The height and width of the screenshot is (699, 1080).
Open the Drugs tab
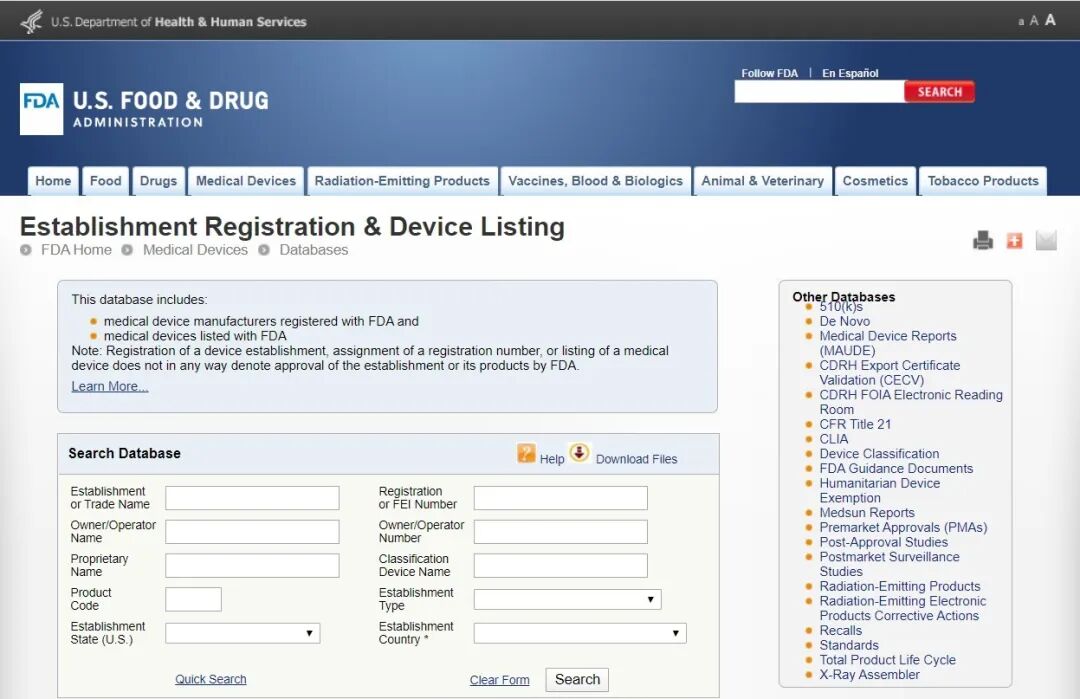tap(158, 181)
